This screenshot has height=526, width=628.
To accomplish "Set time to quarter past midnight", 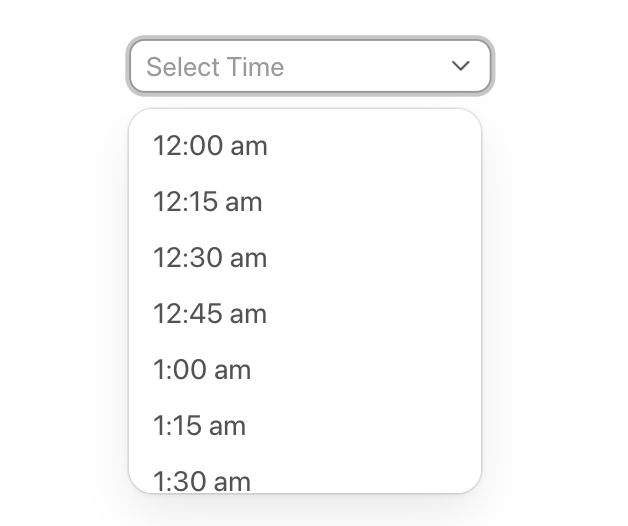I will 207,202.
